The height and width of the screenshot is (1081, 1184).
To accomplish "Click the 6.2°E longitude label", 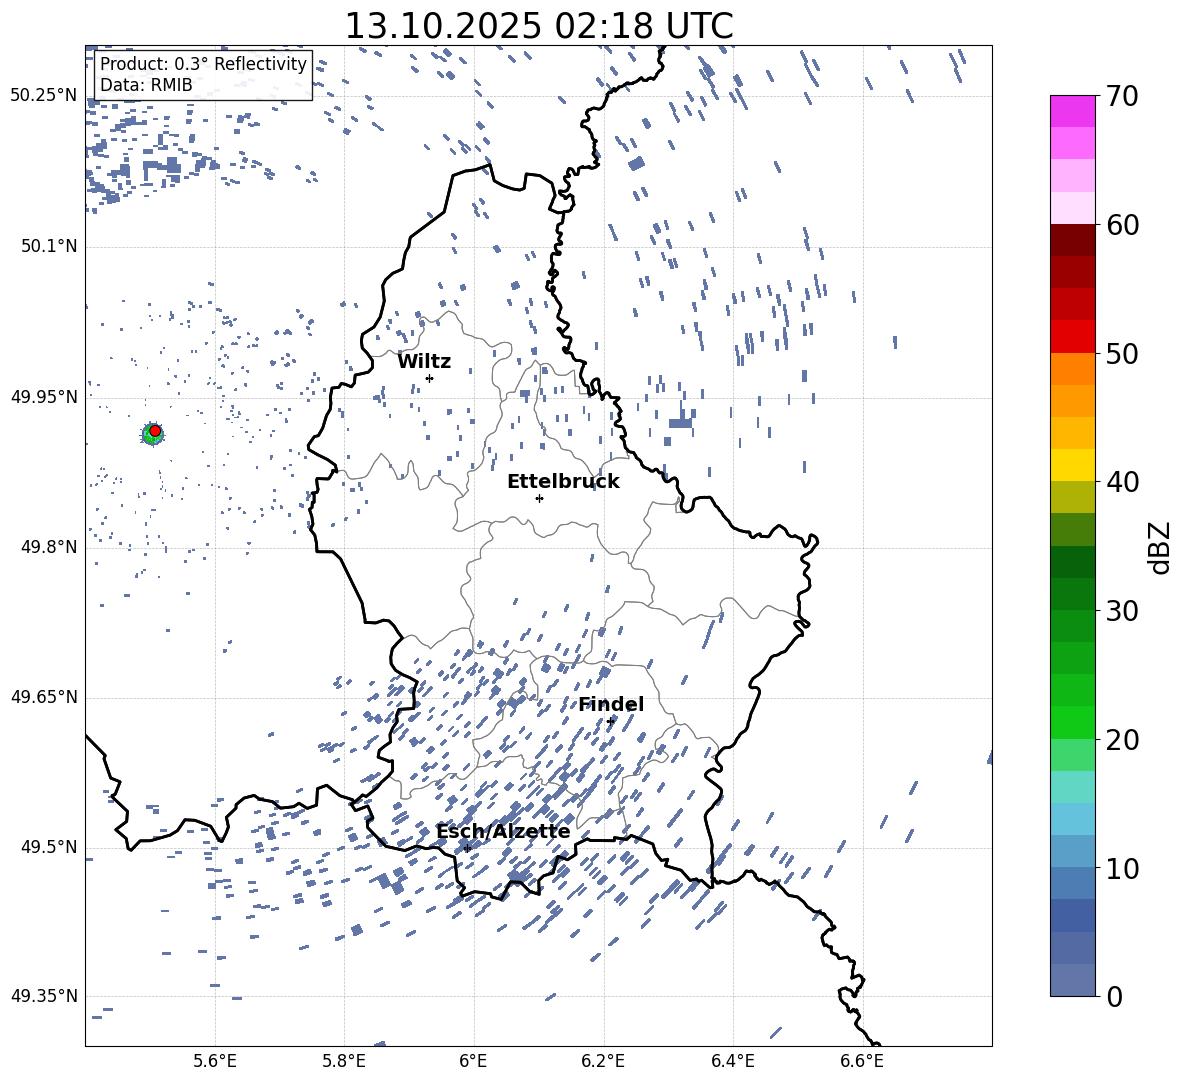I will pos(603,1061).
